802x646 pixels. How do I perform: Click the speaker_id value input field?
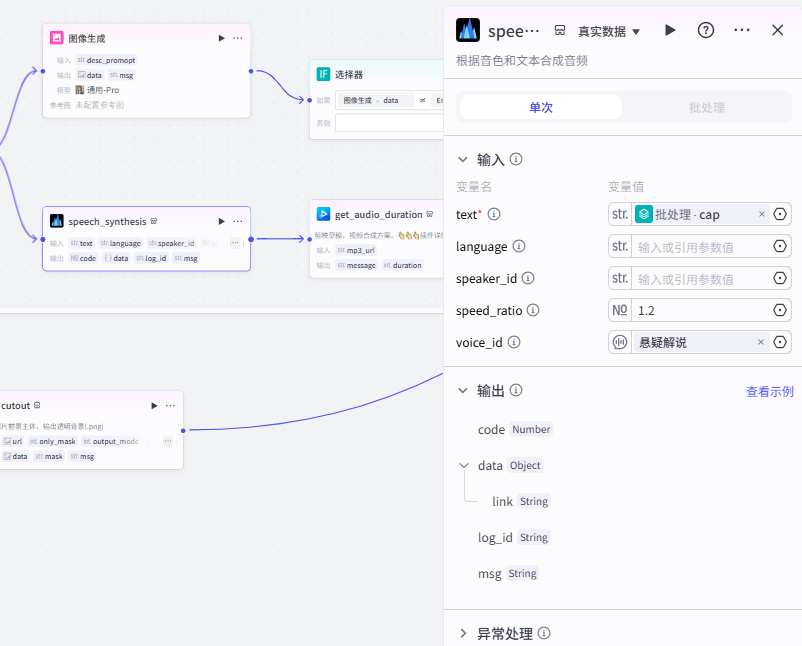tap(701, 279)
